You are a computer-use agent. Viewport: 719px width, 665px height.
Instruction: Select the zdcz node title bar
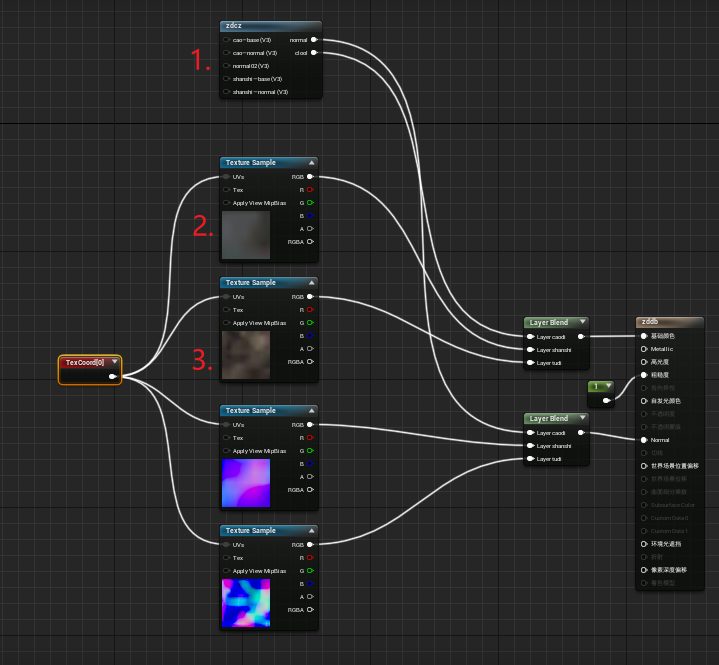pyautogui.click(x=271, y=26)
